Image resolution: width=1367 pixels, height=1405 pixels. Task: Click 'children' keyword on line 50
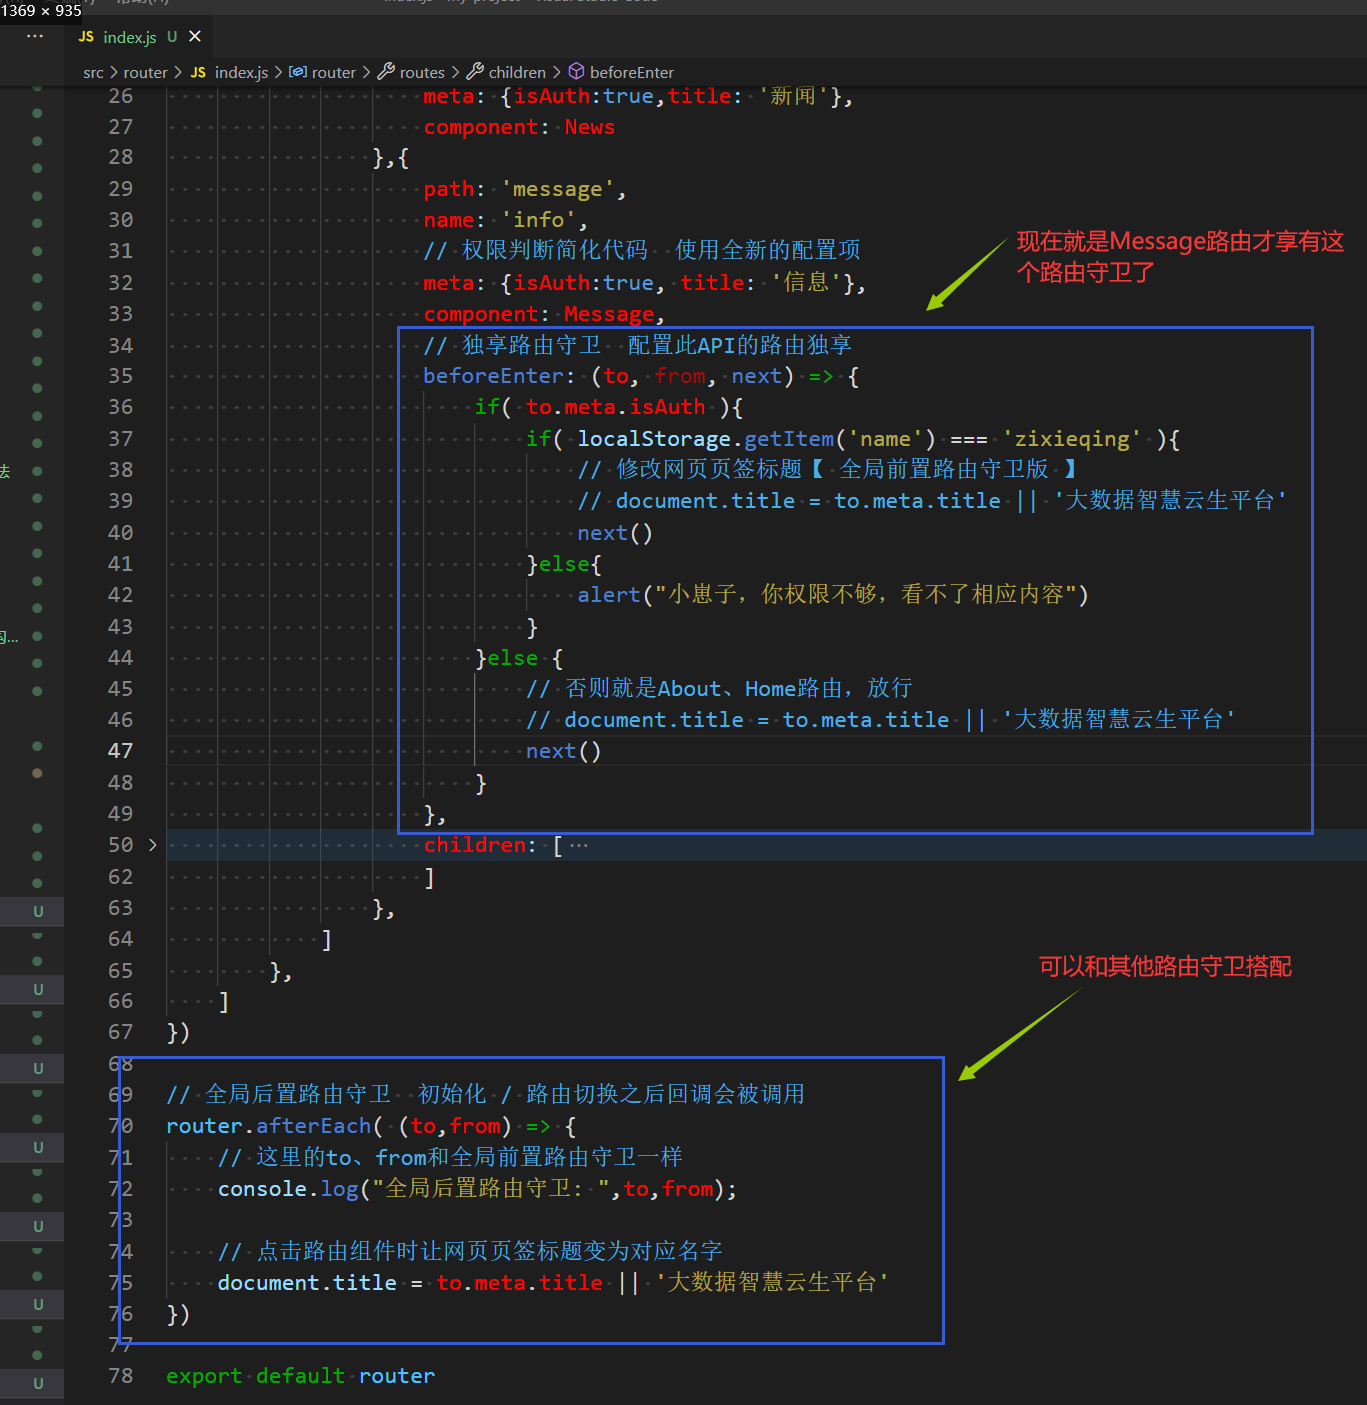pyautogui.click(x=475, y=845)
